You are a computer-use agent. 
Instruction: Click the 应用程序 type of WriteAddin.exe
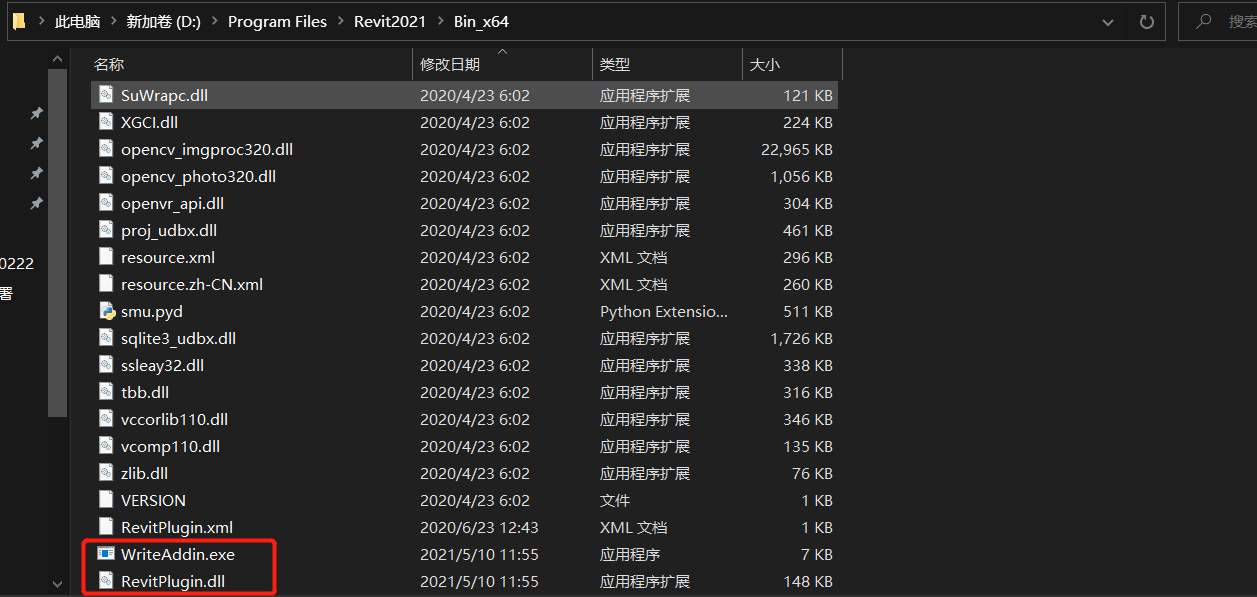click(x=630, y=554)
